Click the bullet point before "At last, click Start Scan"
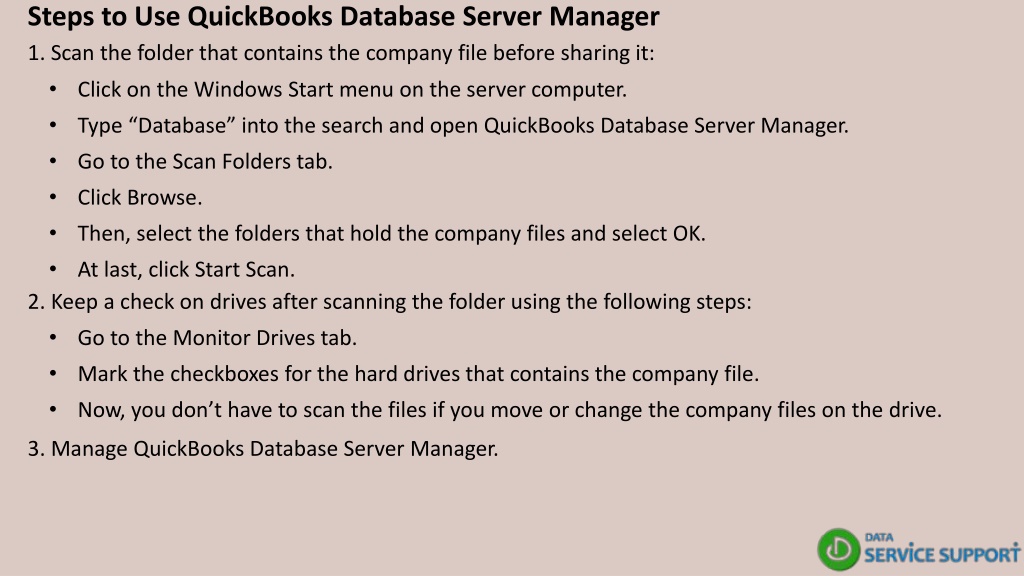 pyautogui.click(x=53, y=269)
